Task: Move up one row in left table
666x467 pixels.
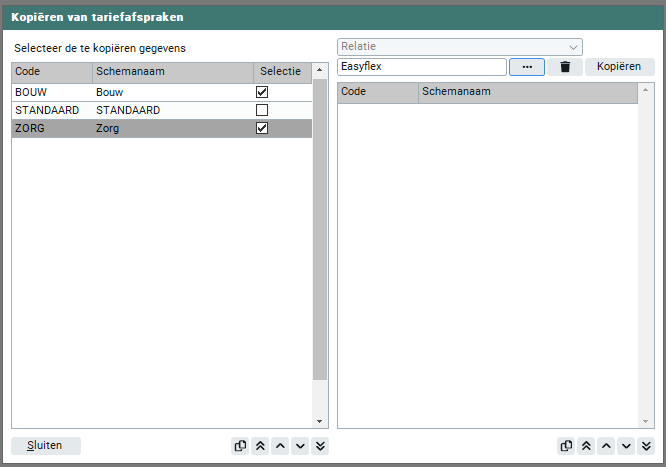Action: (x=280, y=446)
